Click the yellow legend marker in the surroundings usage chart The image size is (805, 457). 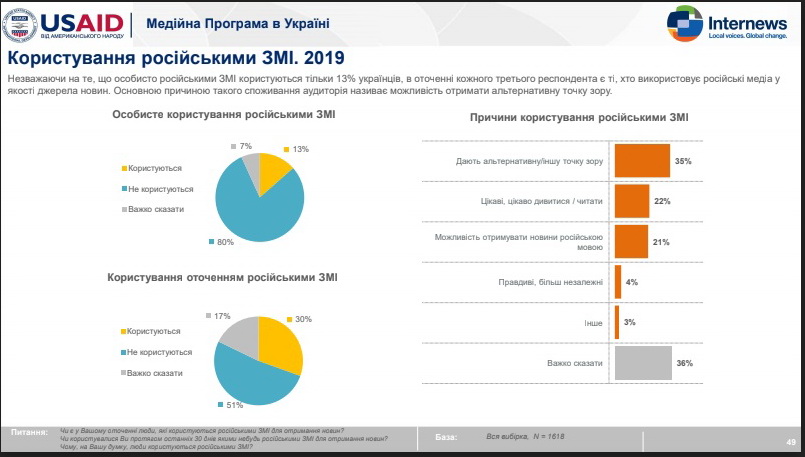pyautogui.click(x=123, y=331)
